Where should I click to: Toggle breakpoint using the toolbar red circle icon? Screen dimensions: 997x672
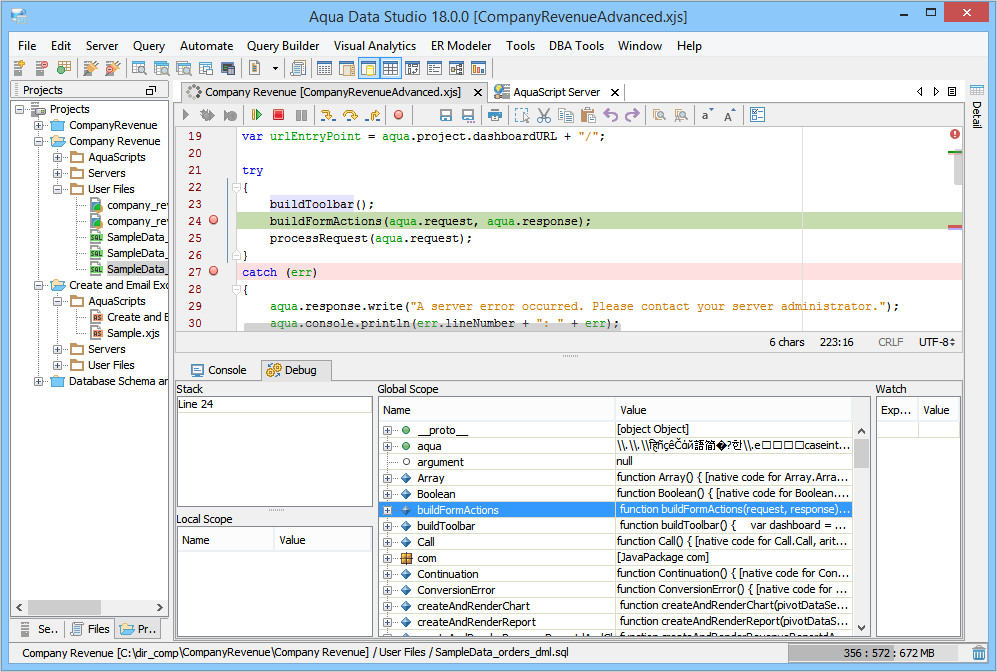tap(399, 115)
